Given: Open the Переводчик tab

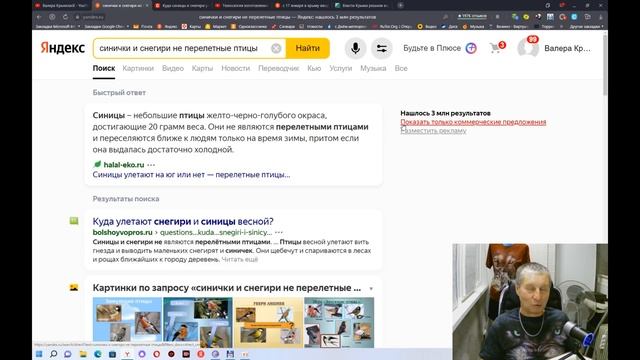Looking at the screenshot, I should (x=278, y=68).
